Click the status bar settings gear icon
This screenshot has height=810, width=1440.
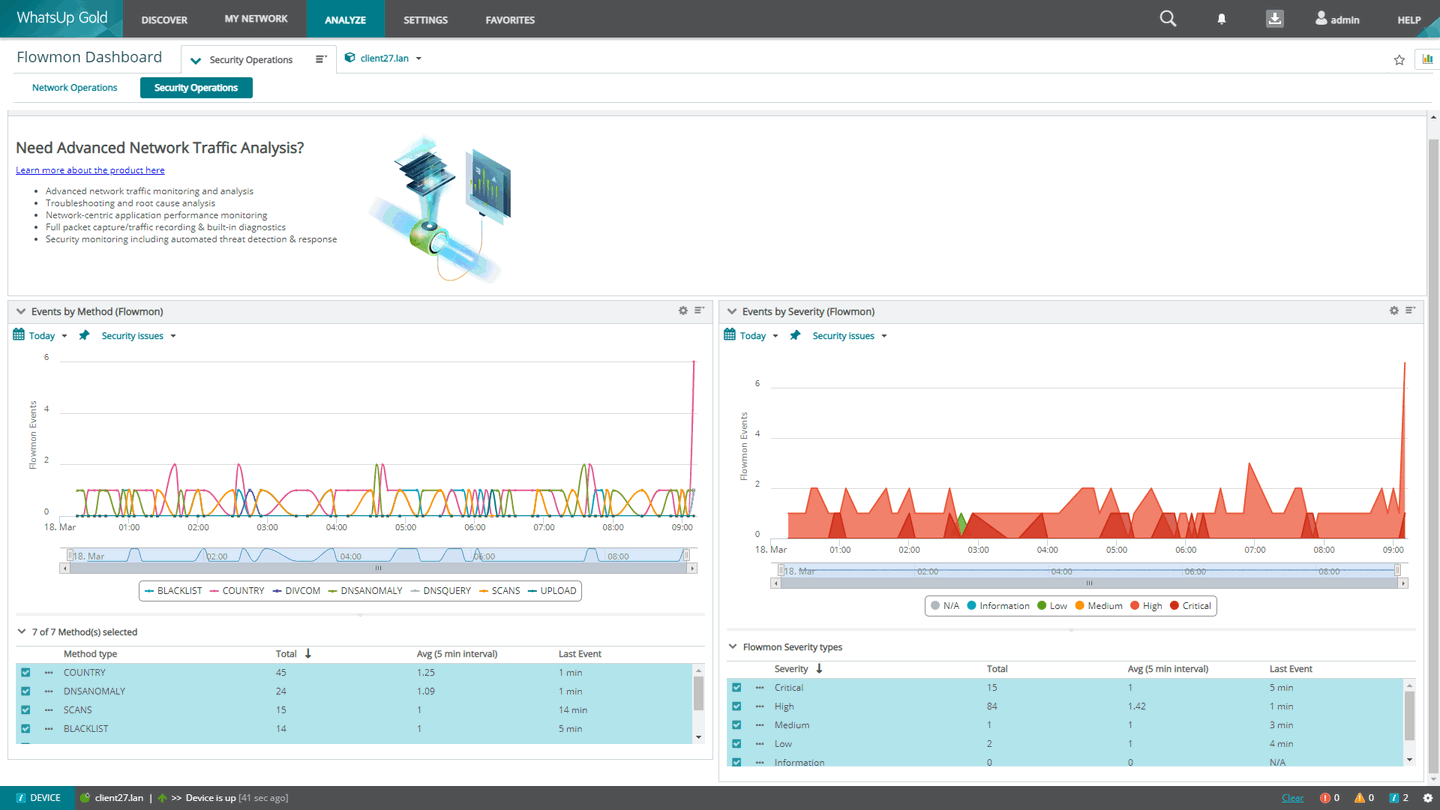click(x=1427, y=798)
